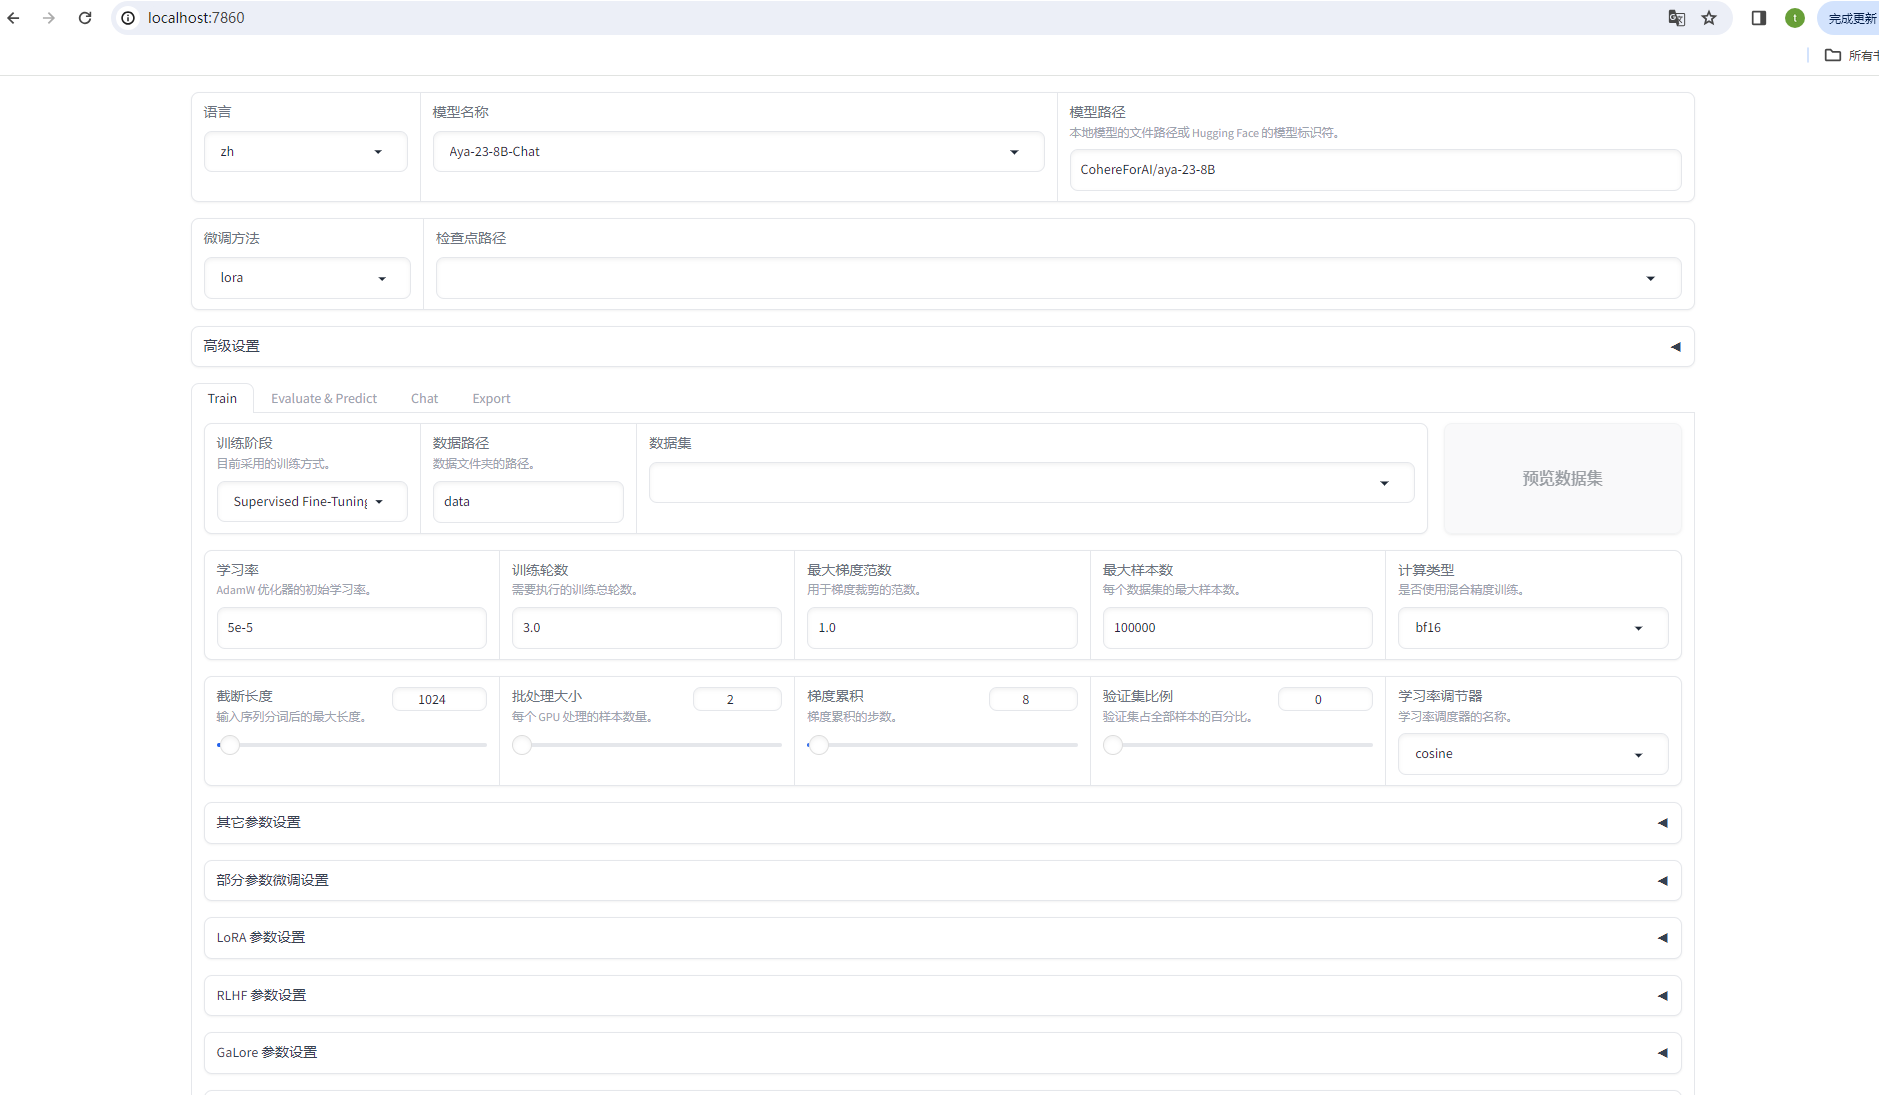Screen dimensions: 1879x1095
Task: Click the 截断长度 number box 1024
Action: [x=439, y=699]
